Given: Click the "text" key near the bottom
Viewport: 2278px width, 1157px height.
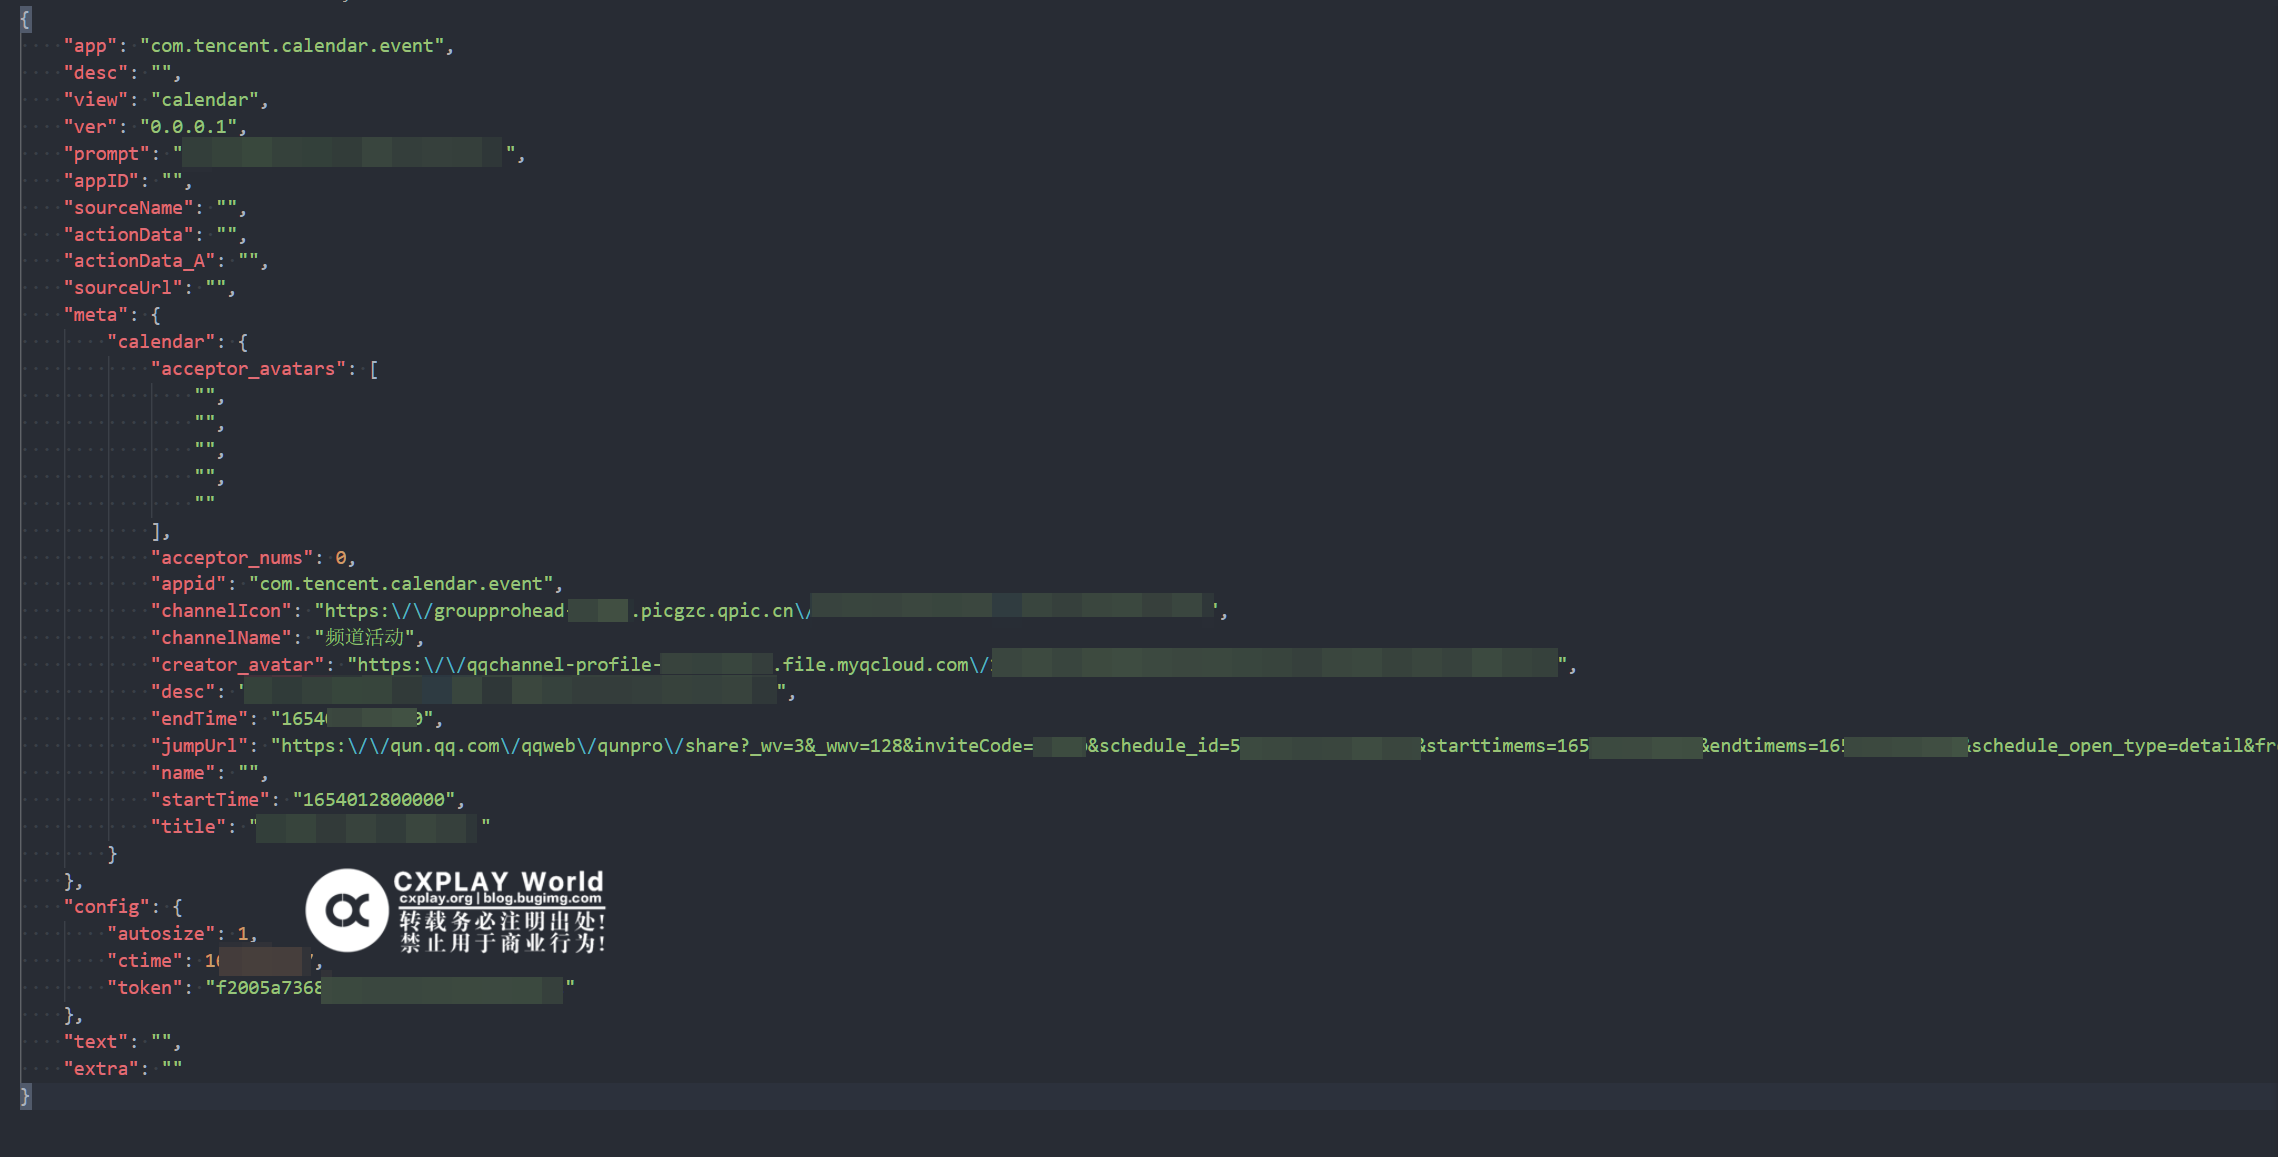Looking at the screenshot, I should (x=96, y=1042).
